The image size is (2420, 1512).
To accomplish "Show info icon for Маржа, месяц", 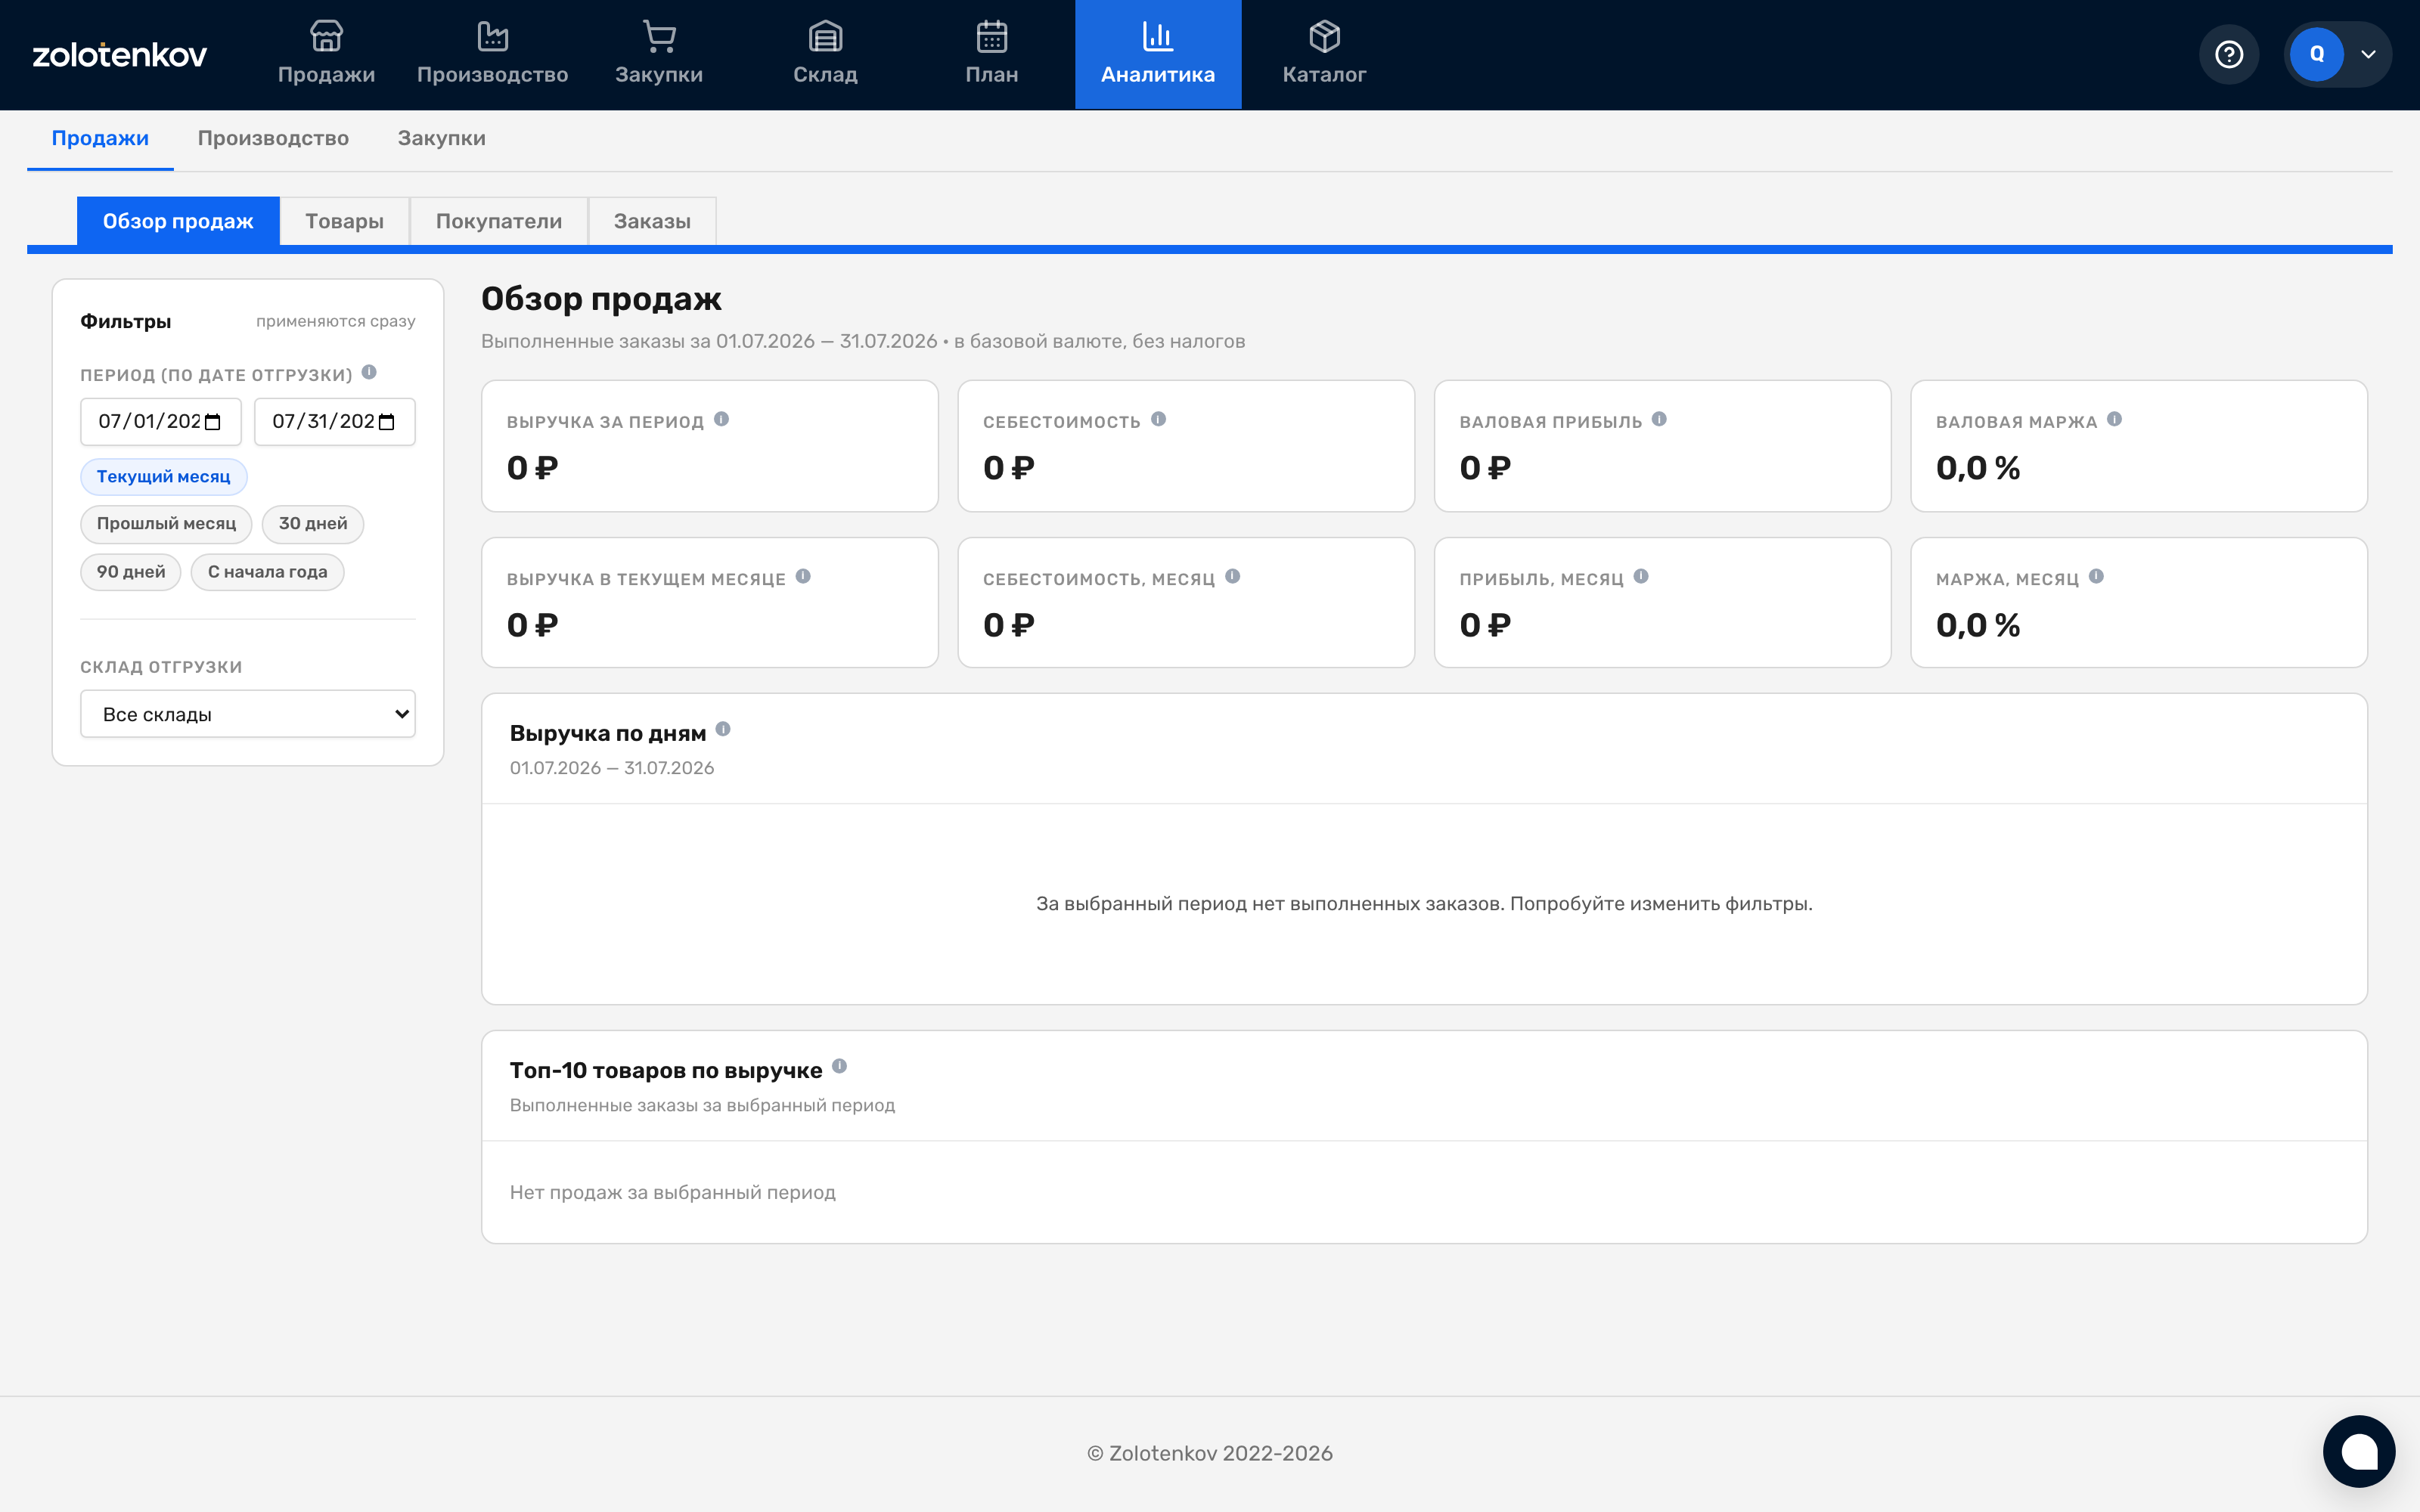I will pos(2096,576).
